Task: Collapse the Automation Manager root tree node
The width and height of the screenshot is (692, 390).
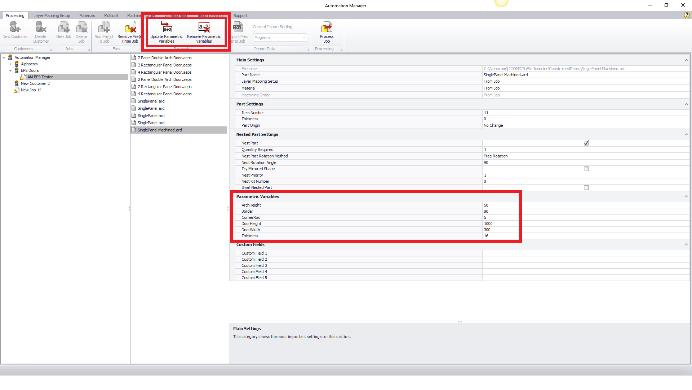Action: coord(4,57)
